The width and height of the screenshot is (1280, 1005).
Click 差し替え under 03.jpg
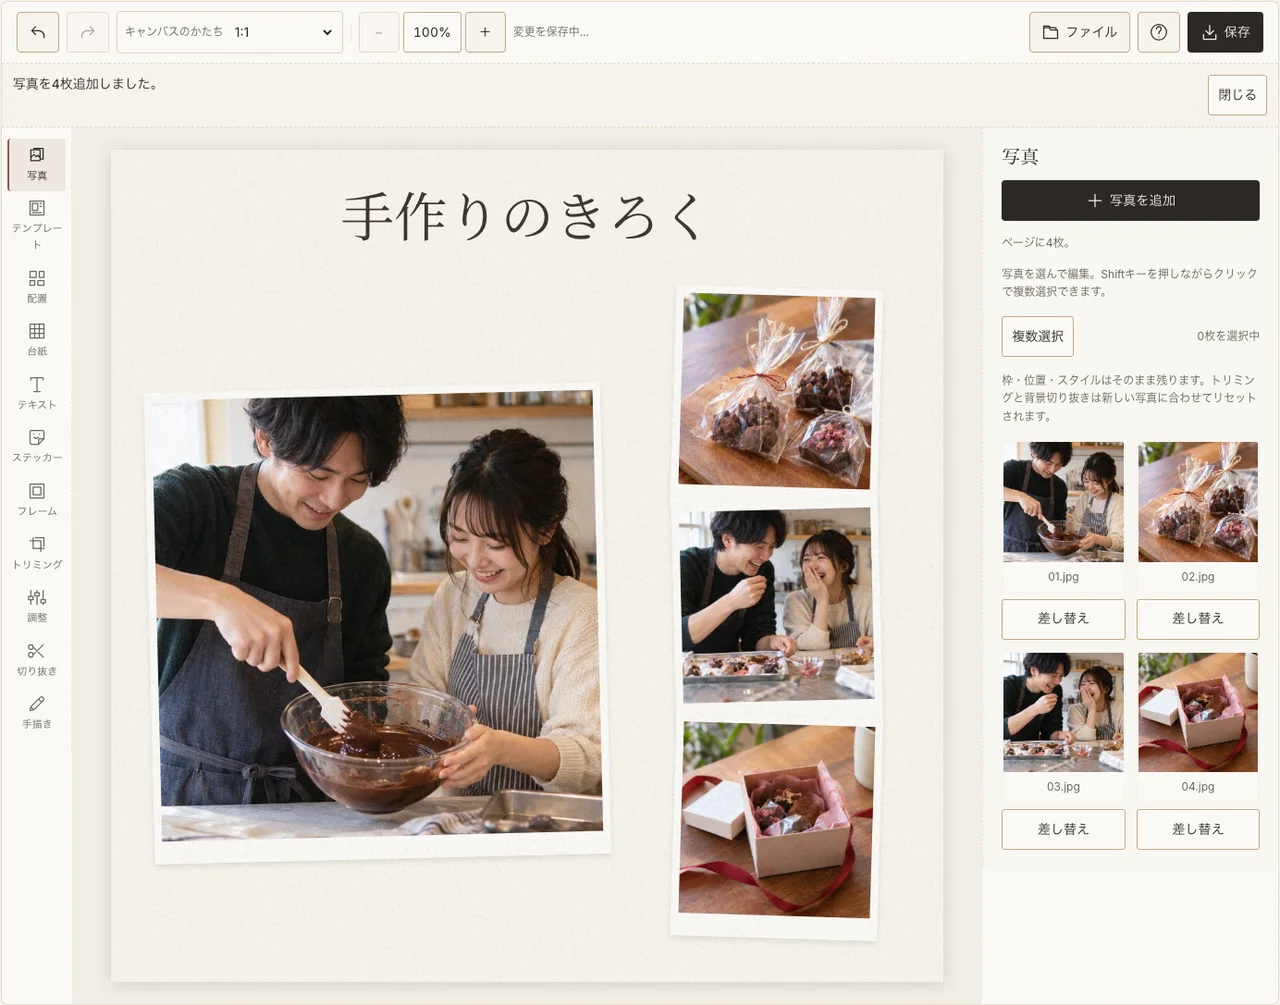pos(1063,829)
